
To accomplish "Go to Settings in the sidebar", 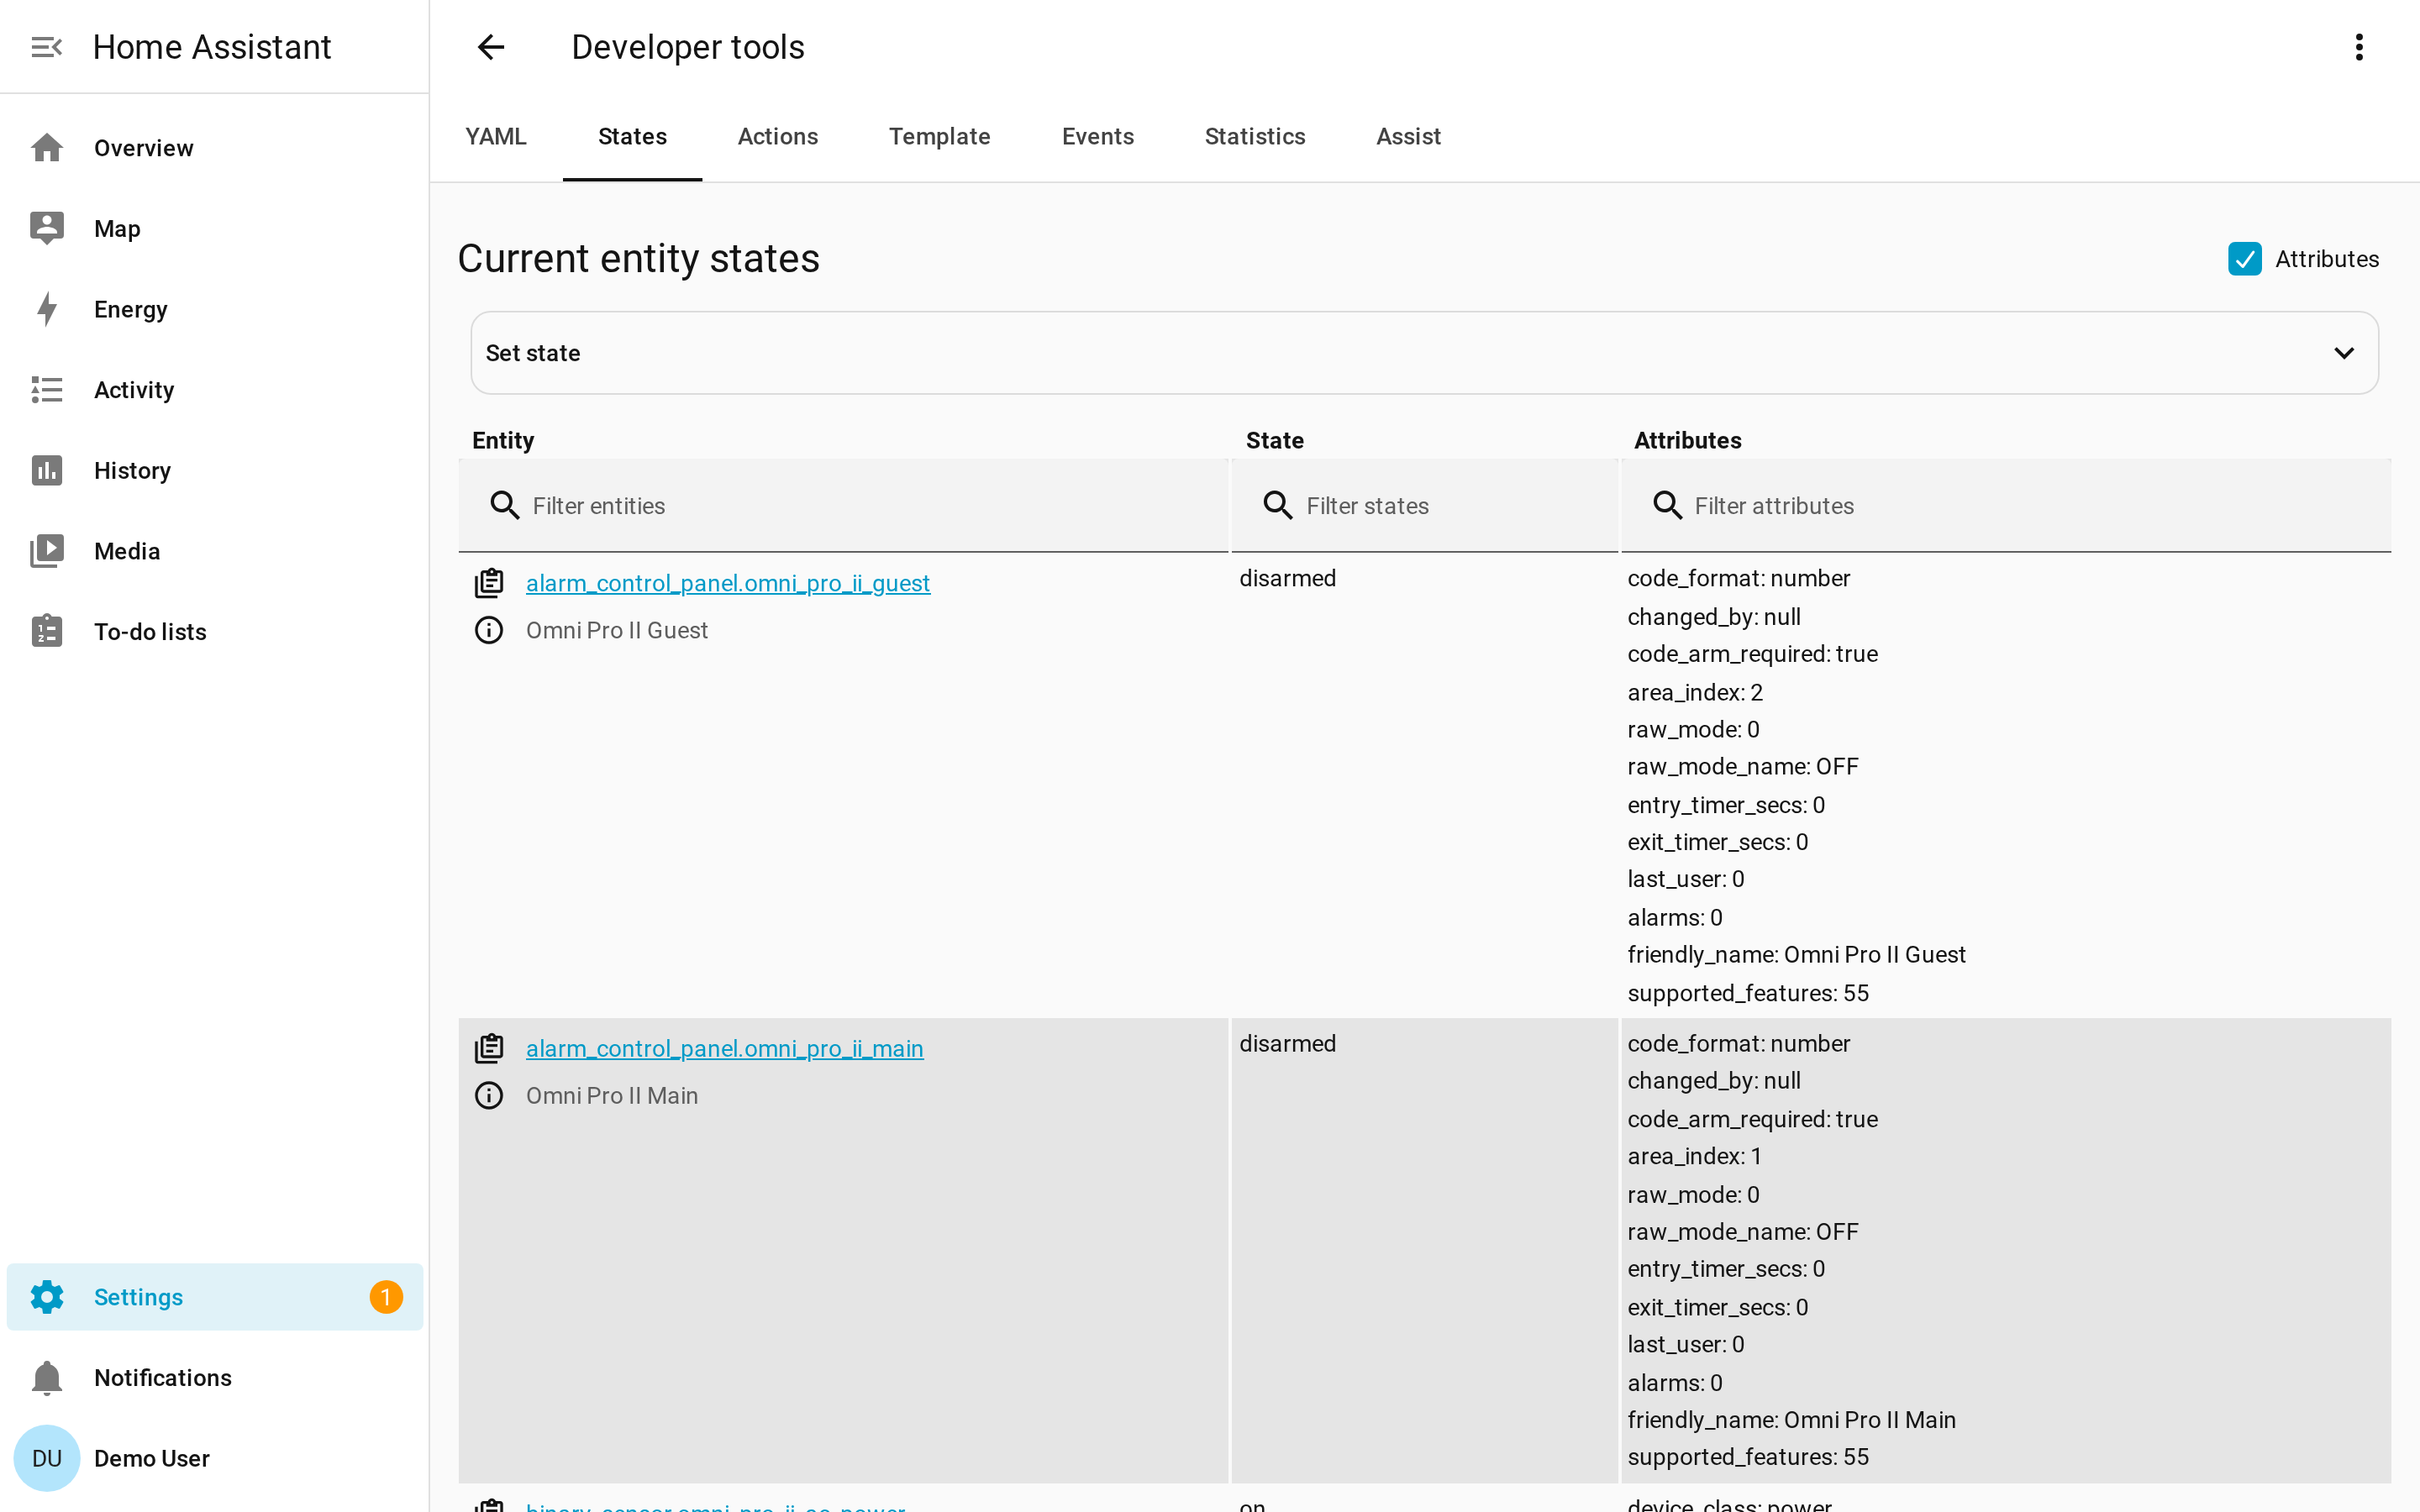I will pos(215,1297).
